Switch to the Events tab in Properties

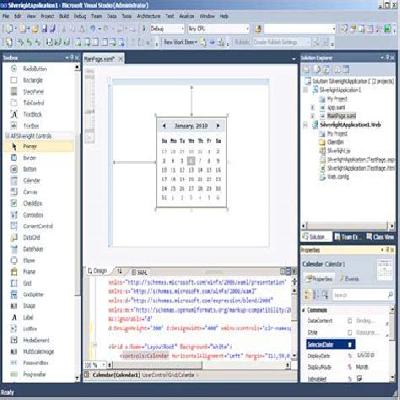pyautogui.click(x=349, y=279)
